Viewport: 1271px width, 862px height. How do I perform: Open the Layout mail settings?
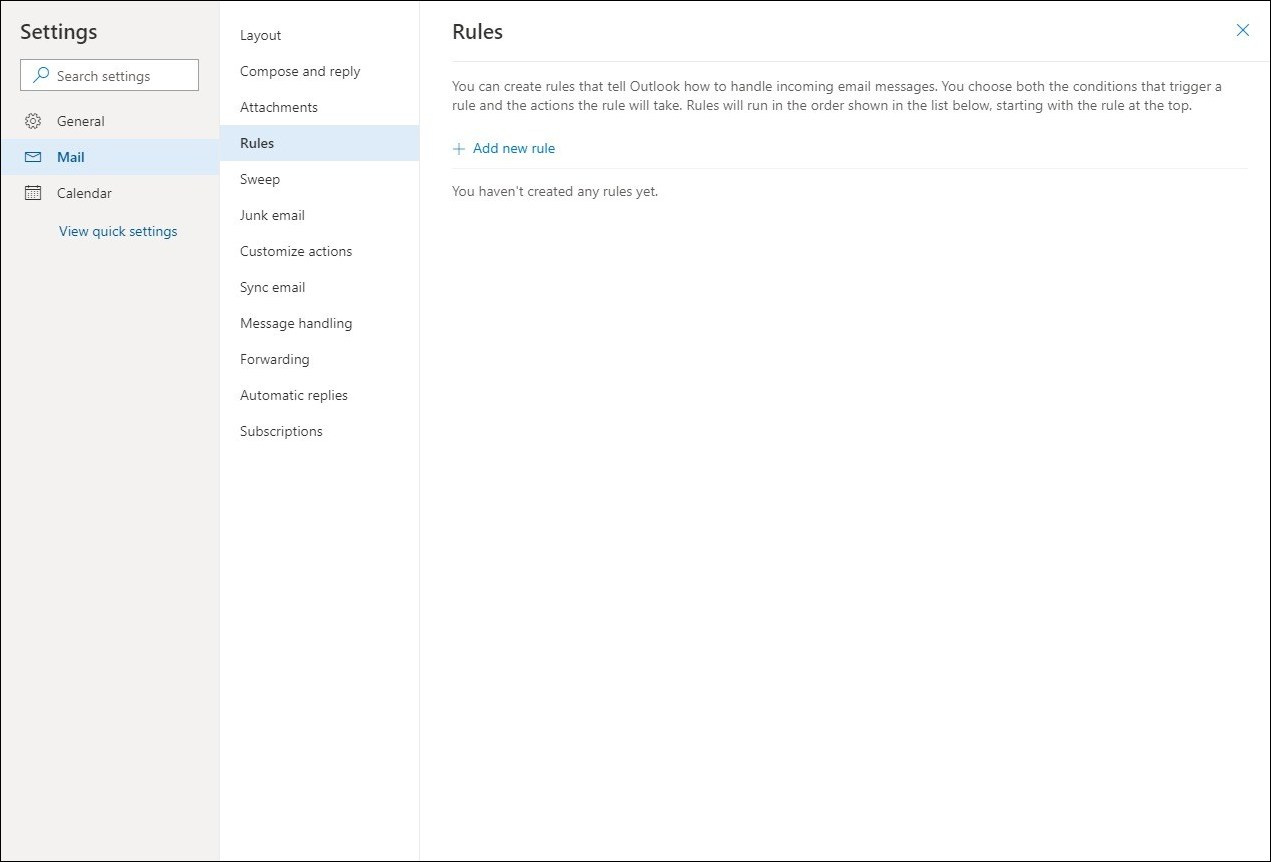[x=320, y=35]
